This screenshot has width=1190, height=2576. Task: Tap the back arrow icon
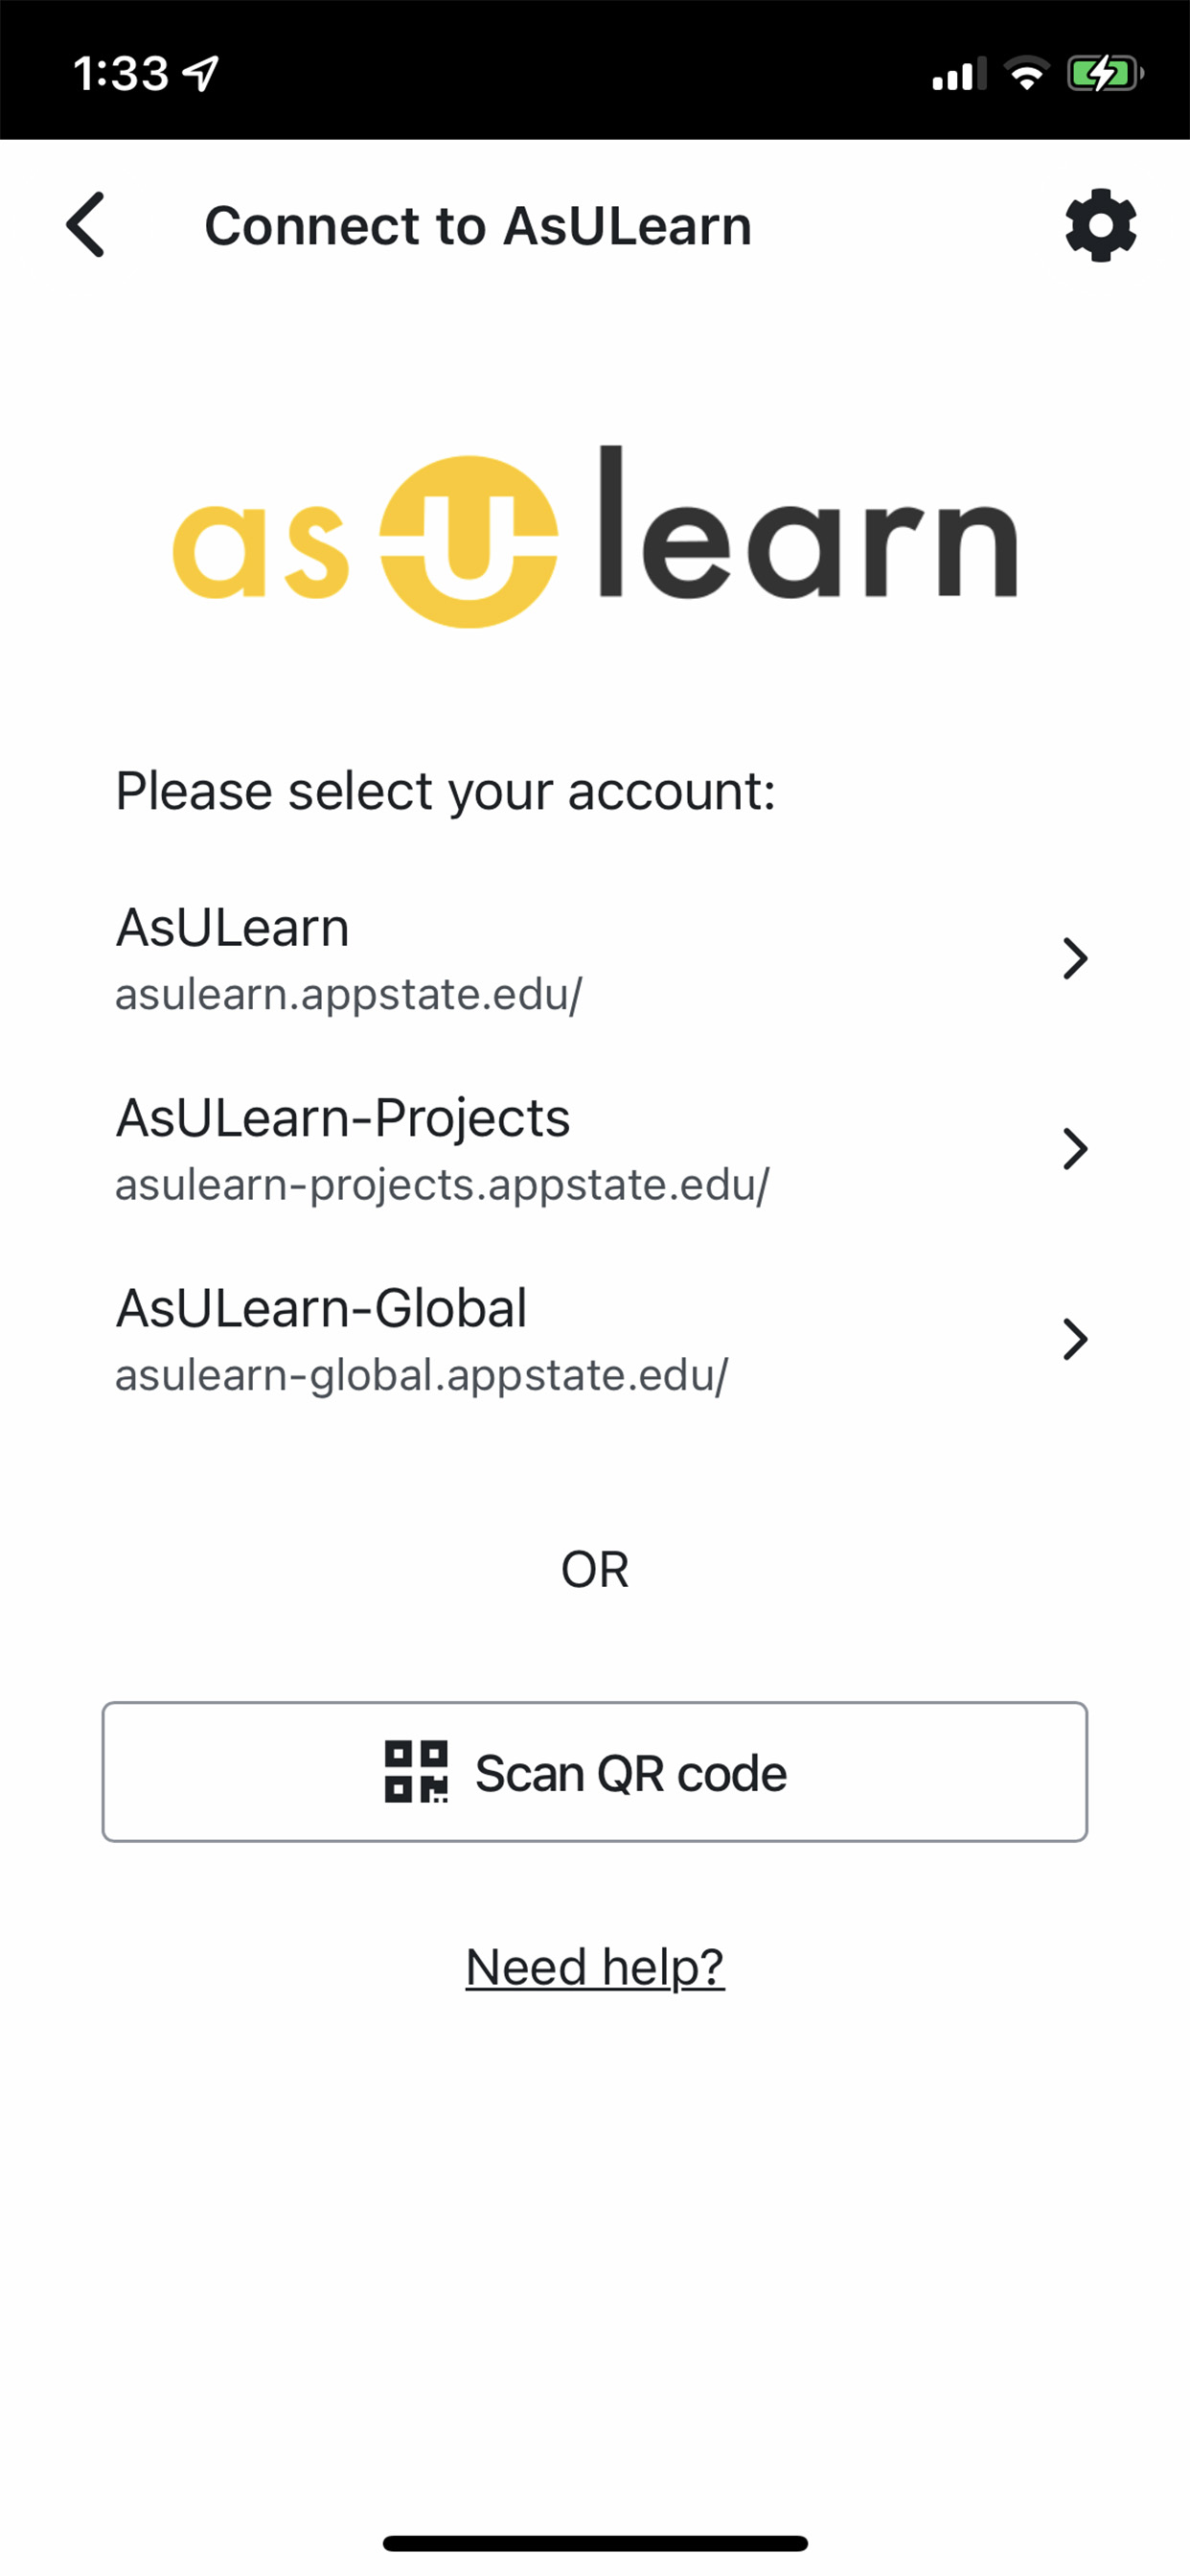point(85,225)
